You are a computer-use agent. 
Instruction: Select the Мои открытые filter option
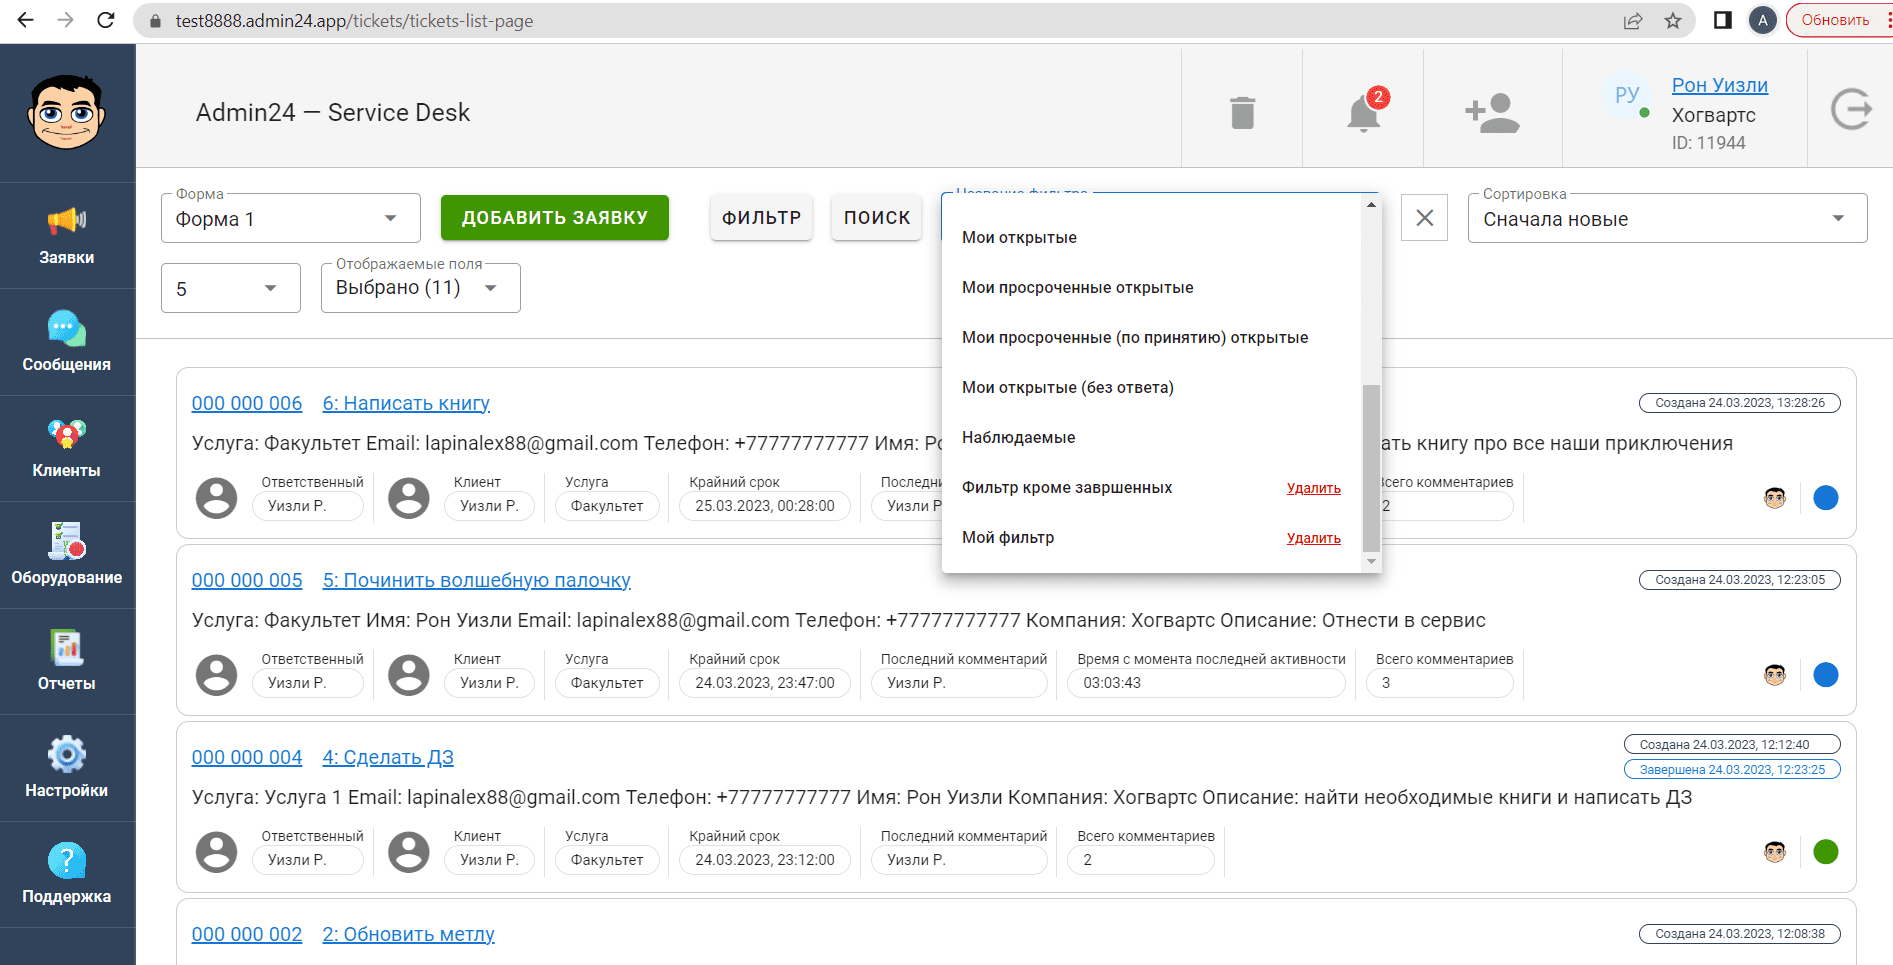1019,238
